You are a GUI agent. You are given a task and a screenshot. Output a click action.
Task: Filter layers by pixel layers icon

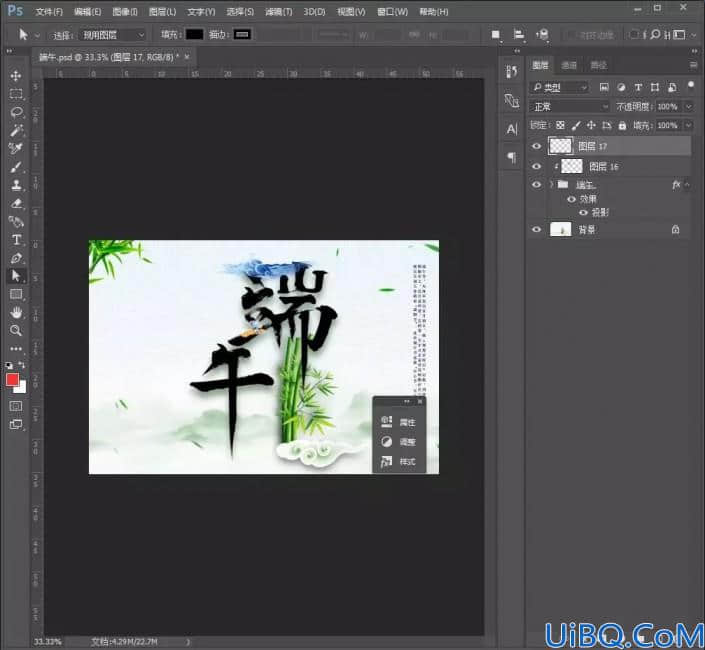pyautogui.click(x=604, y=87)
